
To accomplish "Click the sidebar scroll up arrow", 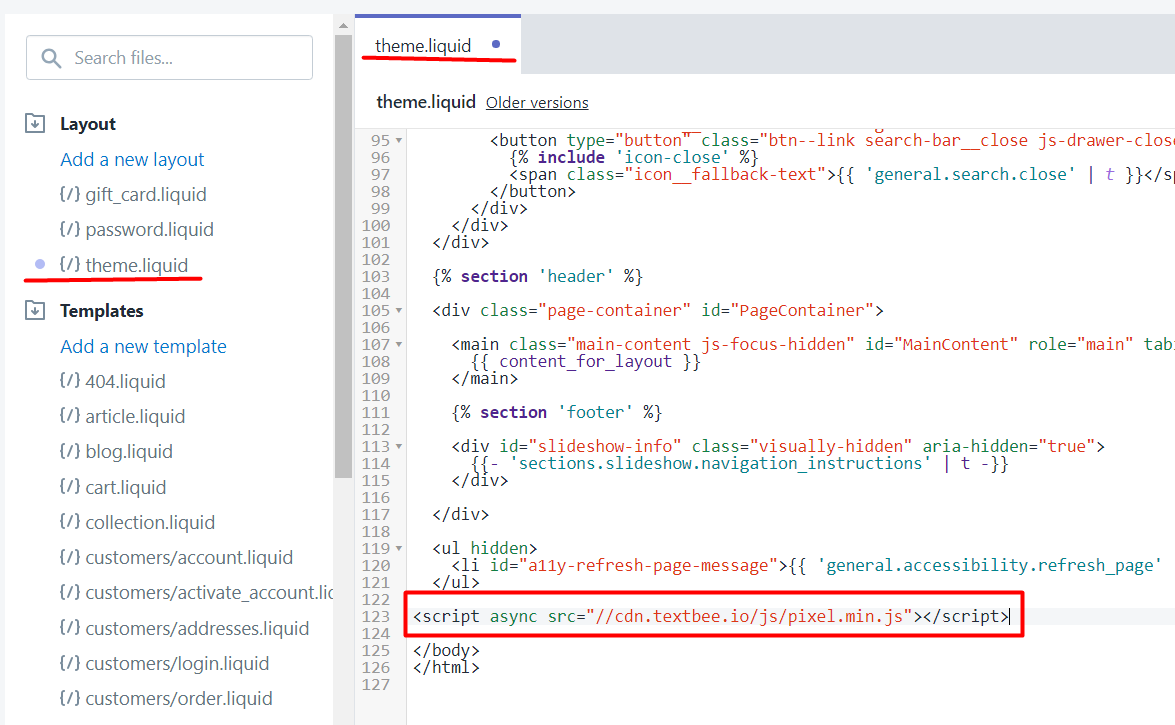I will coord(343,25).
